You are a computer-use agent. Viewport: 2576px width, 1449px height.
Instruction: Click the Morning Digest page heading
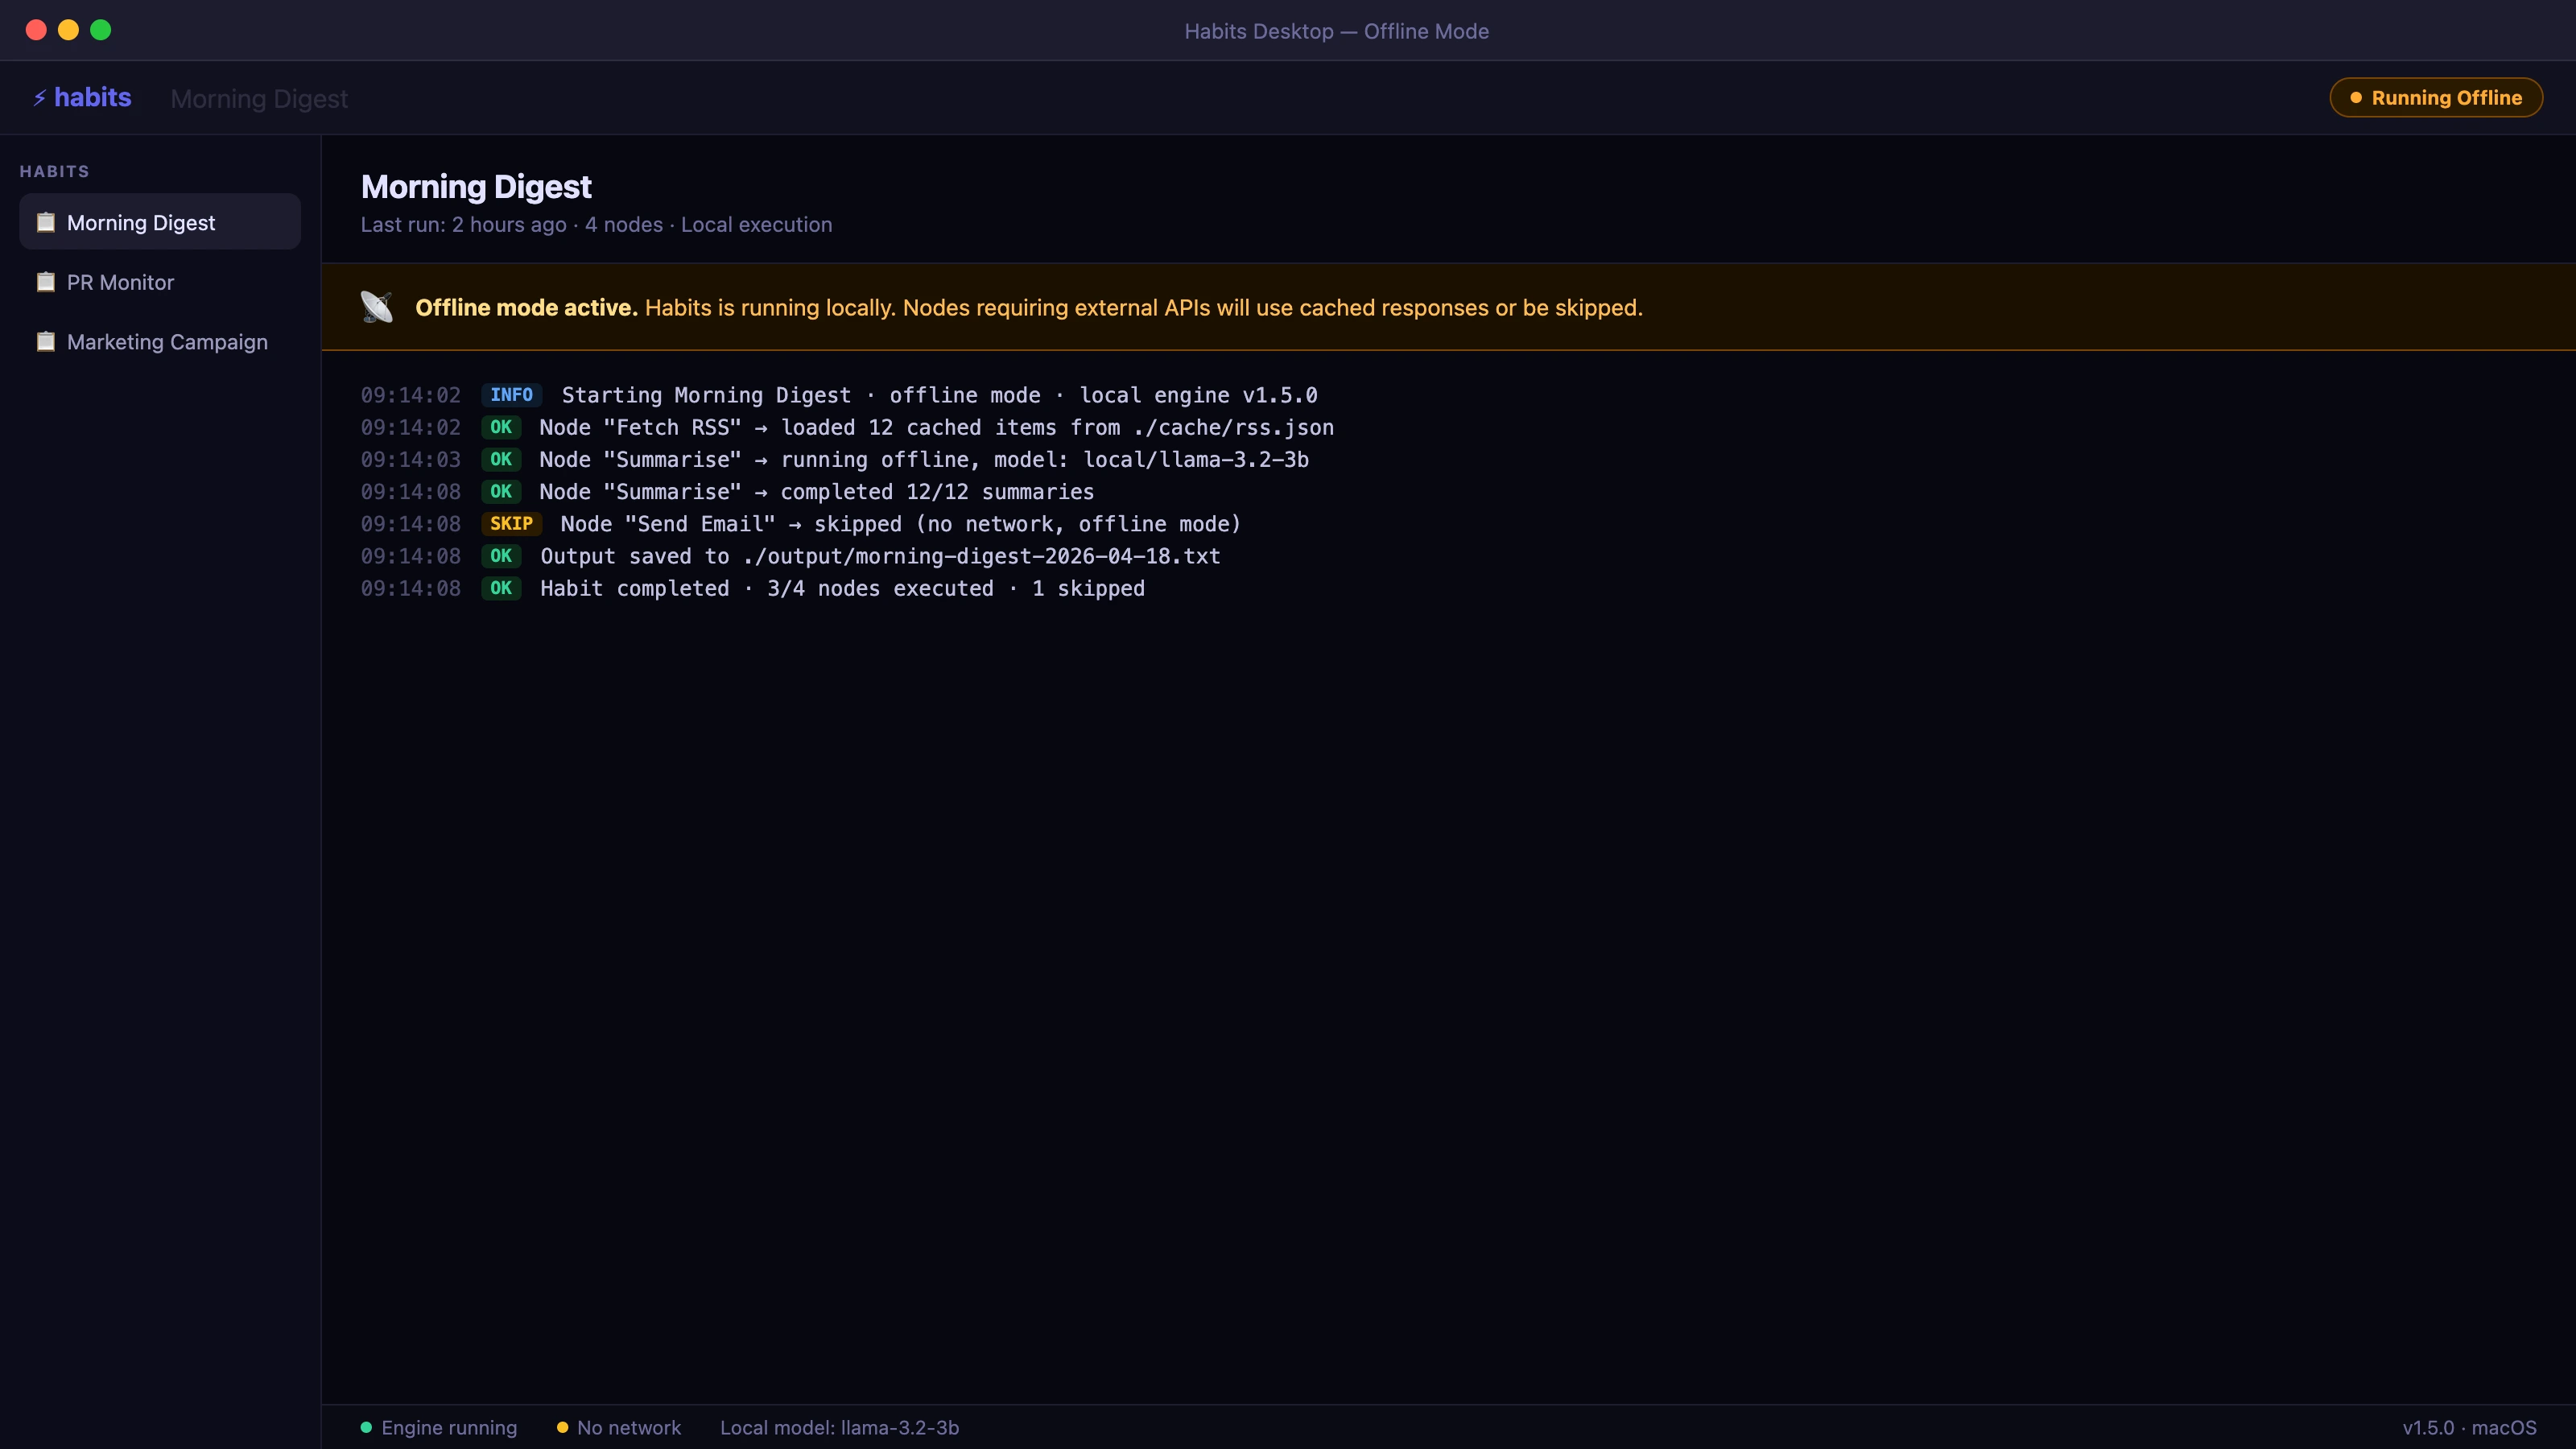[476, 187]
